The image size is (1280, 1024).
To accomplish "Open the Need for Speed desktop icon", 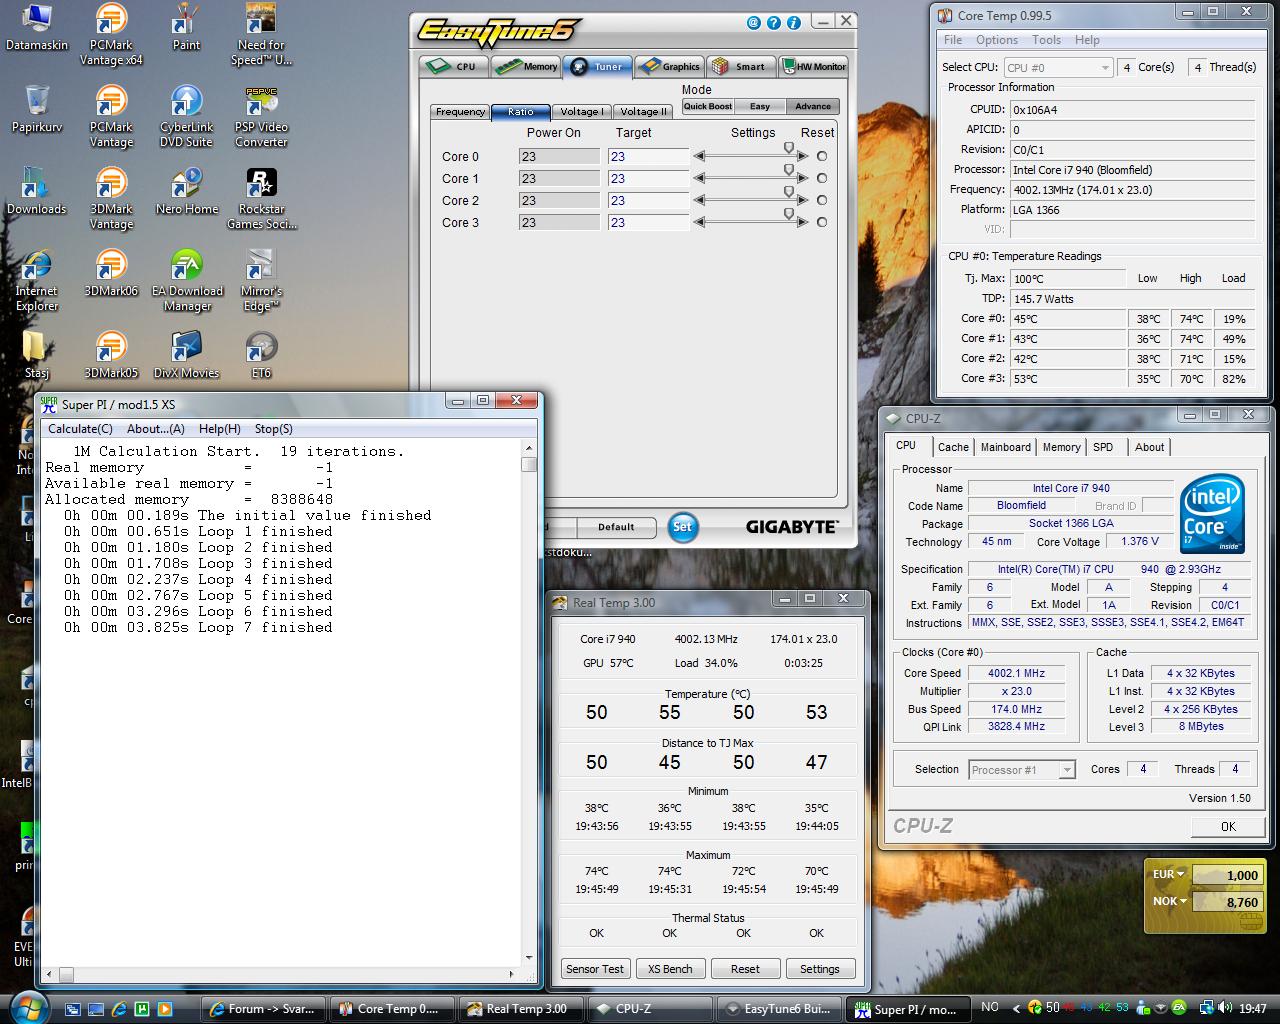I will click(261, 35).
